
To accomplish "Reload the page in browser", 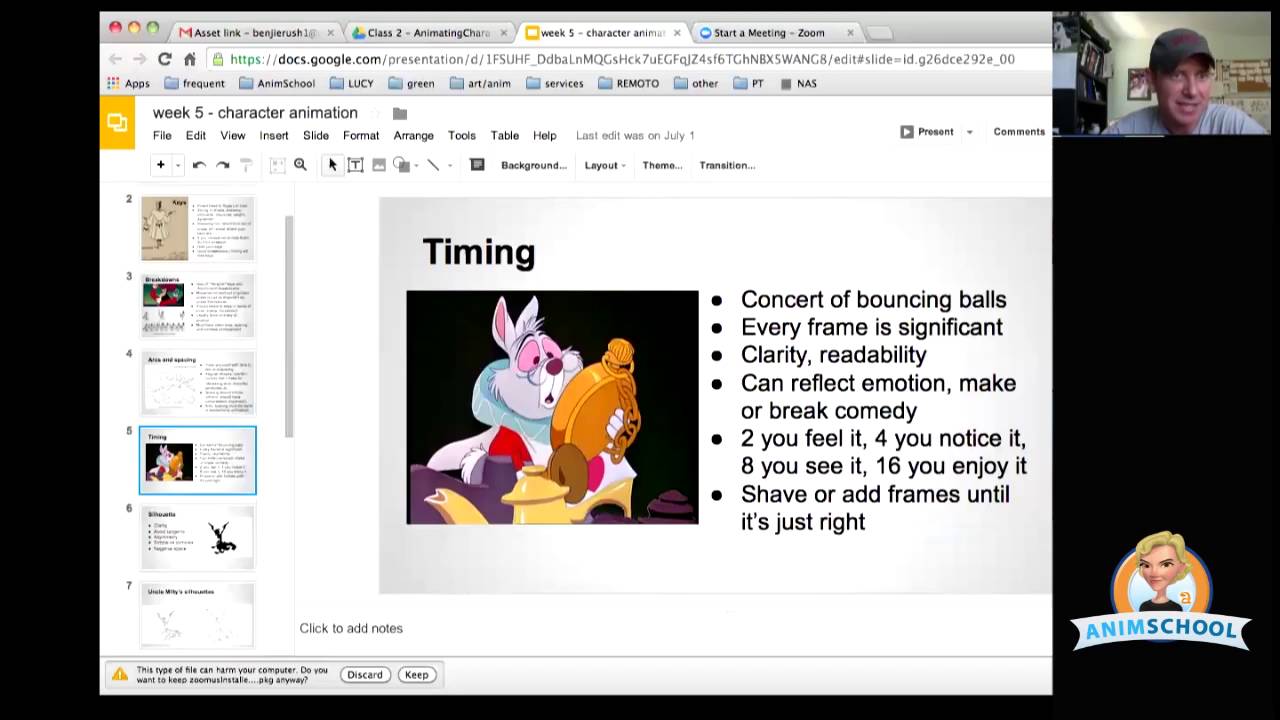I will click(165, 59).
